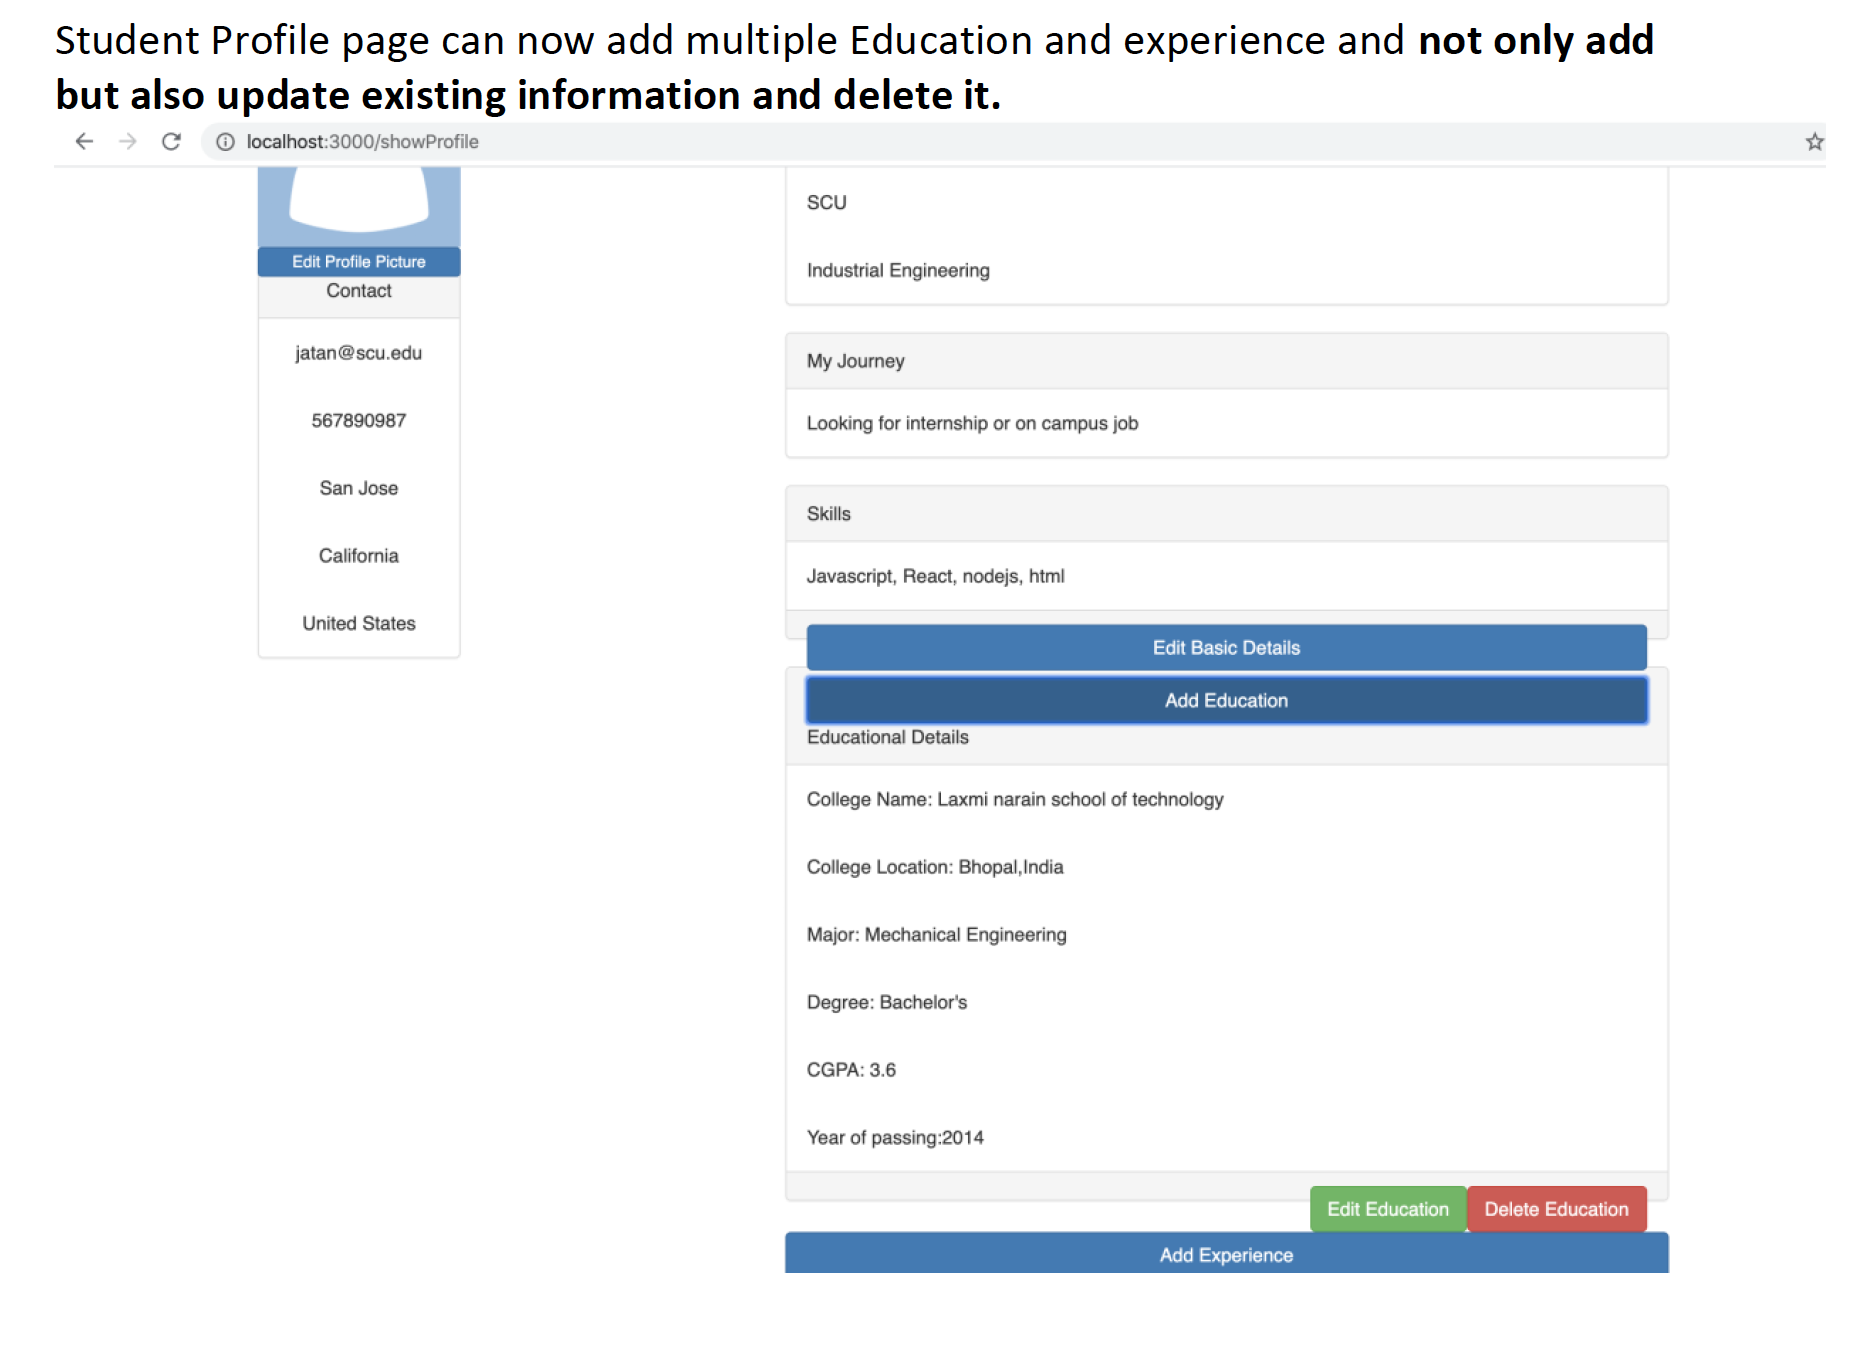Click the California state text

359,556
